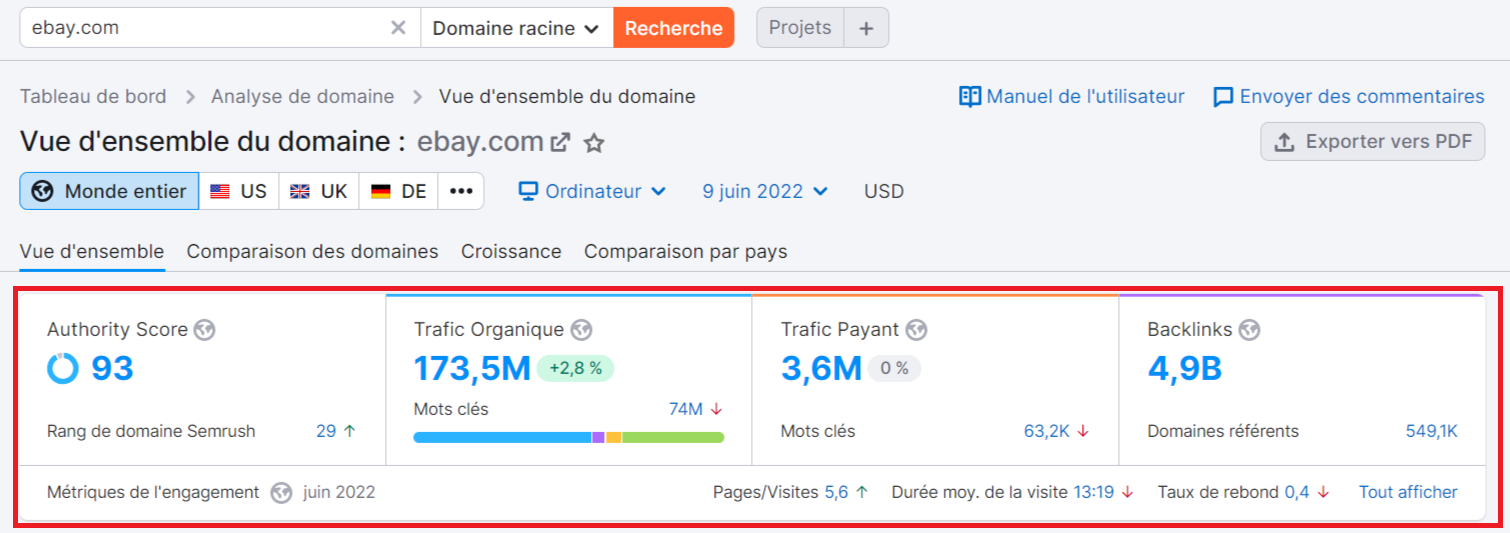
Task: Add a new project with plus icon
Action: click(x=866, y=28)
